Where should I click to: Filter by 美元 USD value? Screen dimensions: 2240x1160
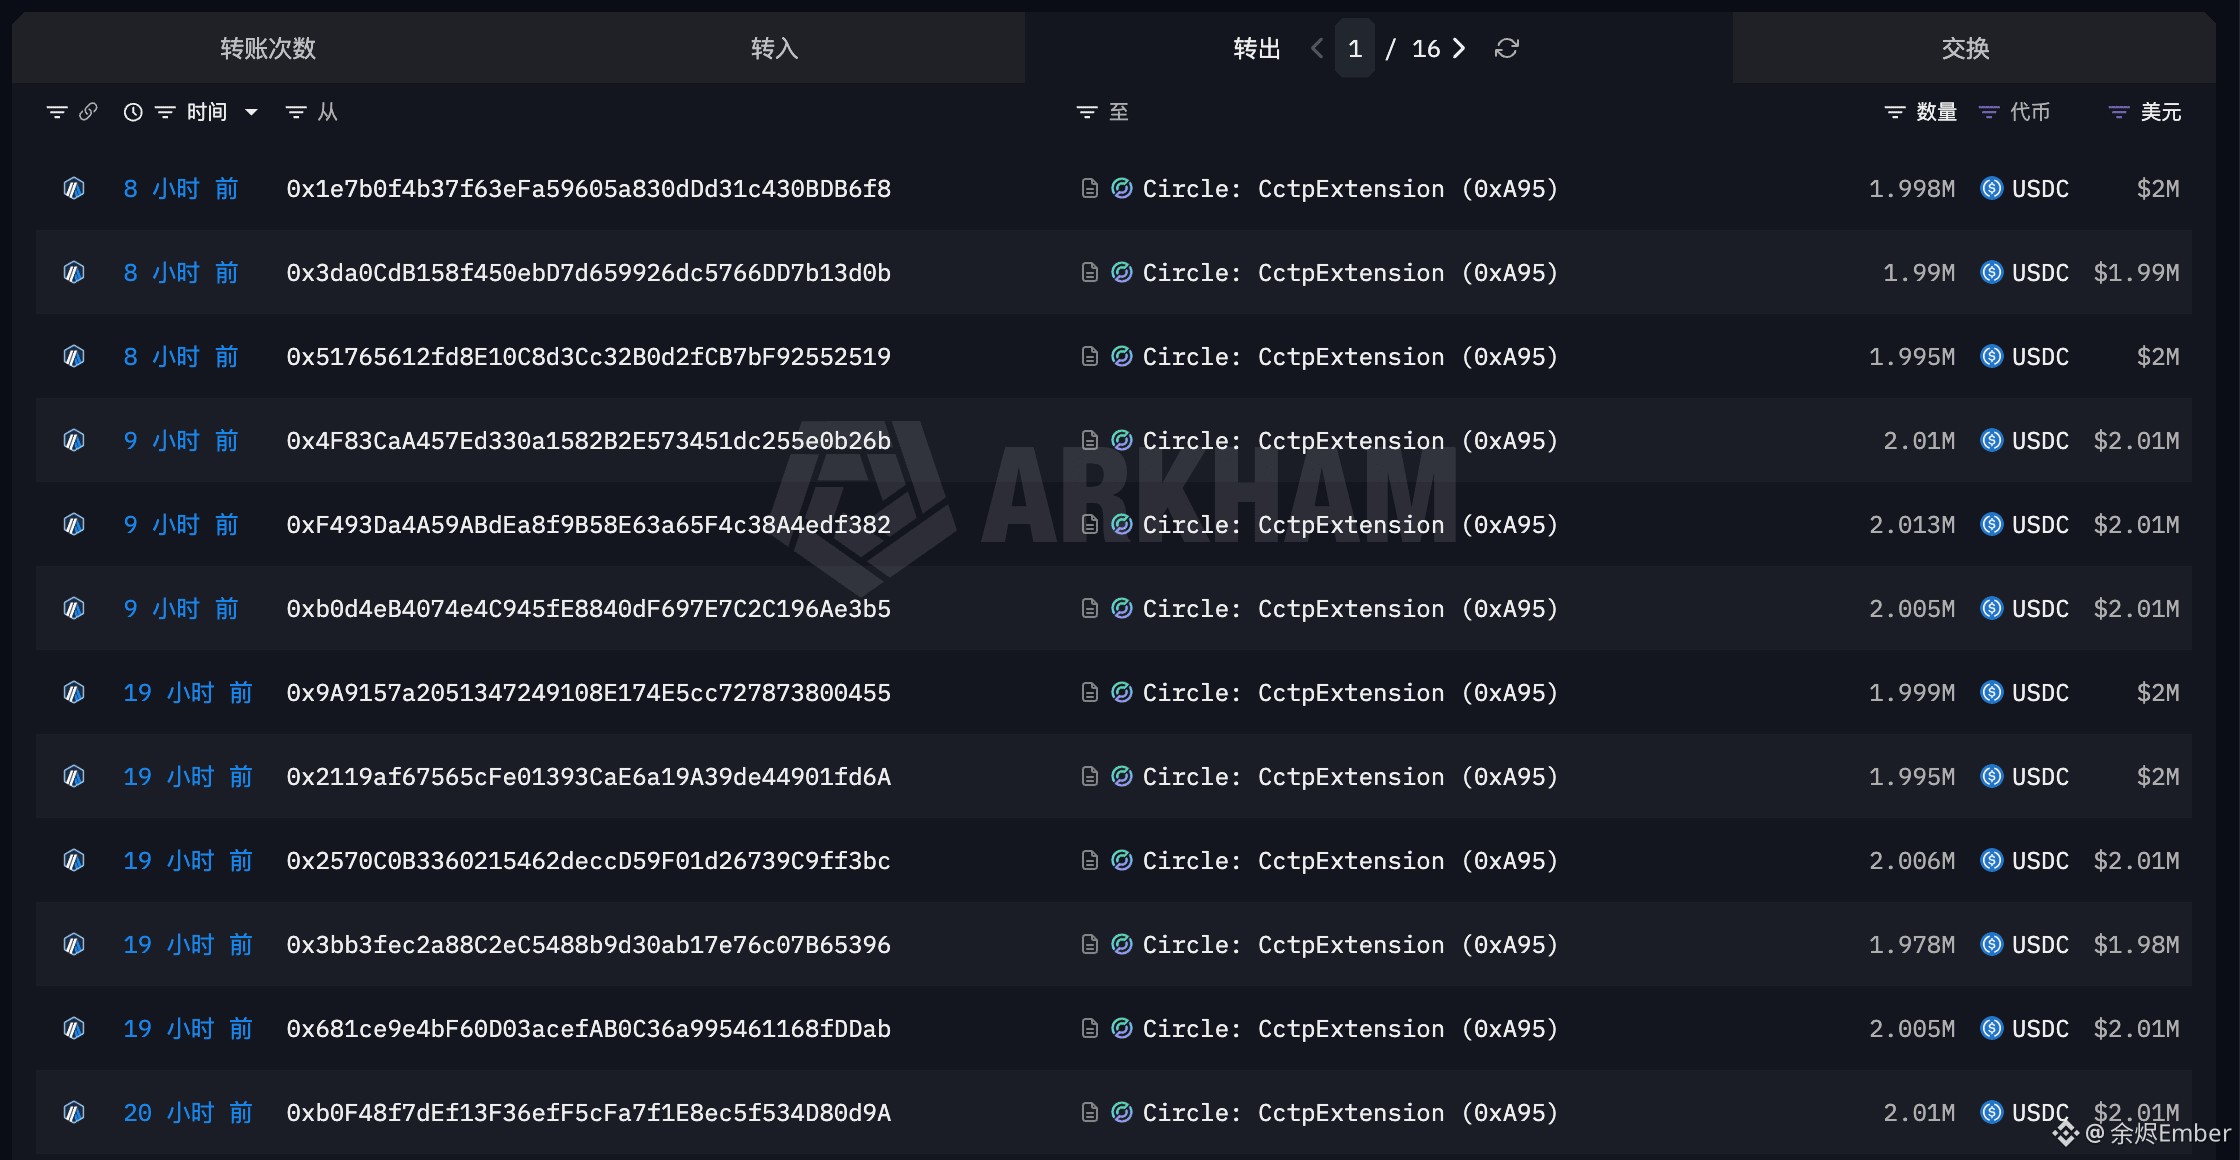pyautogui.click(x=2119, y=112)
